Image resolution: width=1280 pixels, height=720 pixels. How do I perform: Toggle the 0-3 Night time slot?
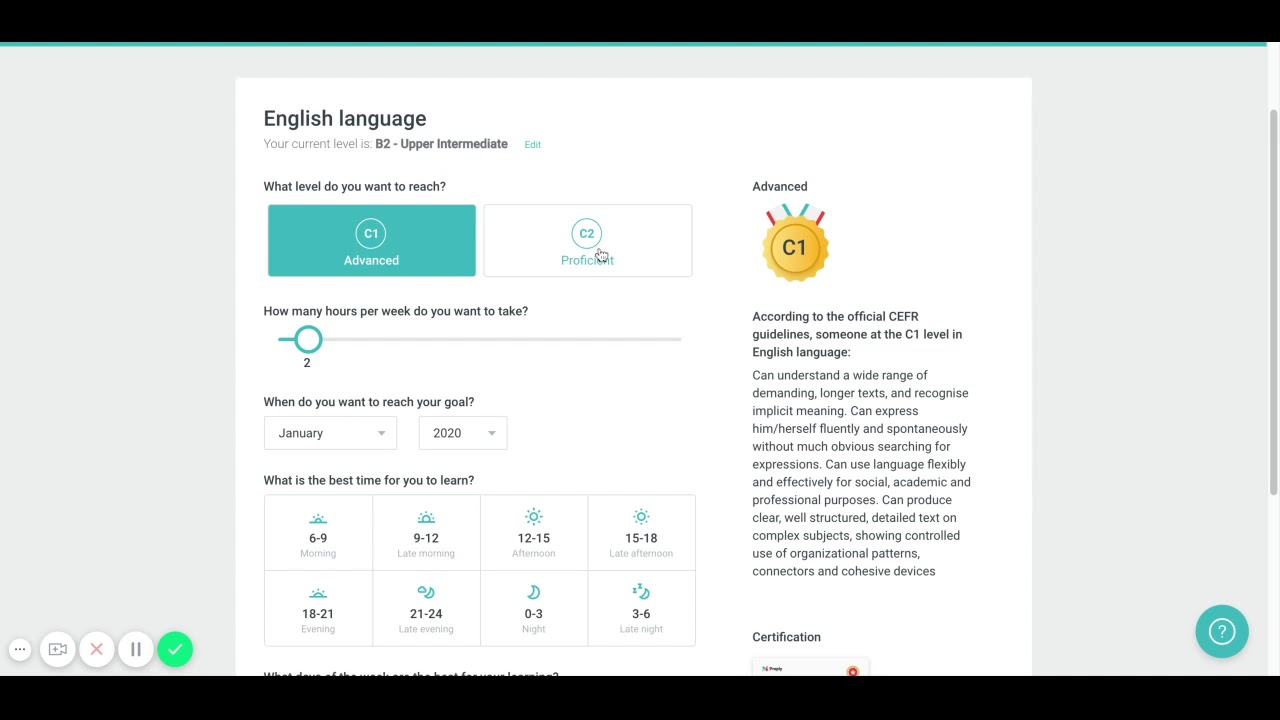coord(534,608)
